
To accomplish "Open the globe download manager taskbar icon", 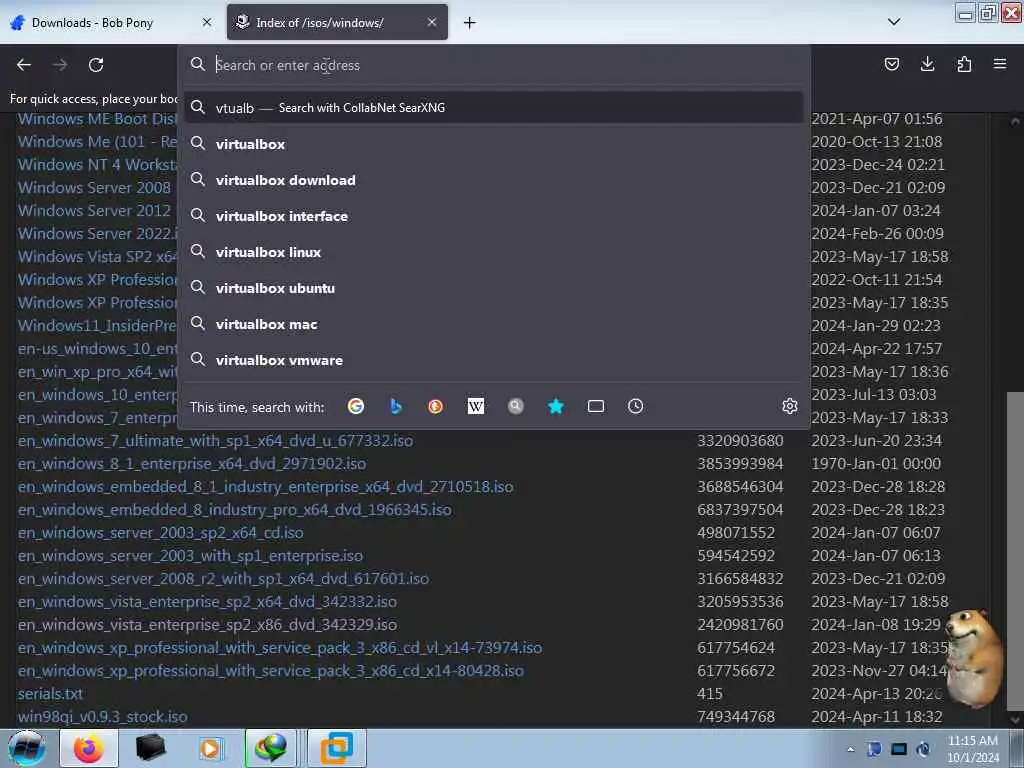I will coord(271,748).
